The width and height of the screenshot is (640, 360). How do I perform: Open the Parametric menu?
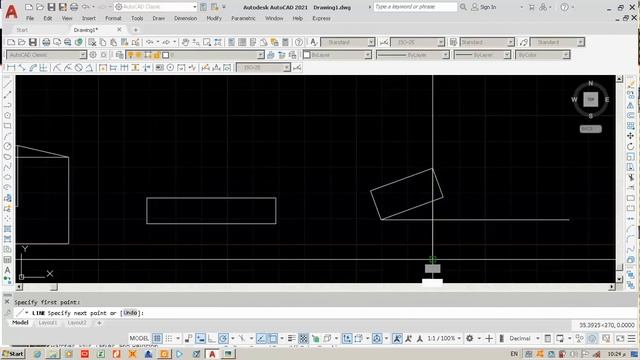243,18
